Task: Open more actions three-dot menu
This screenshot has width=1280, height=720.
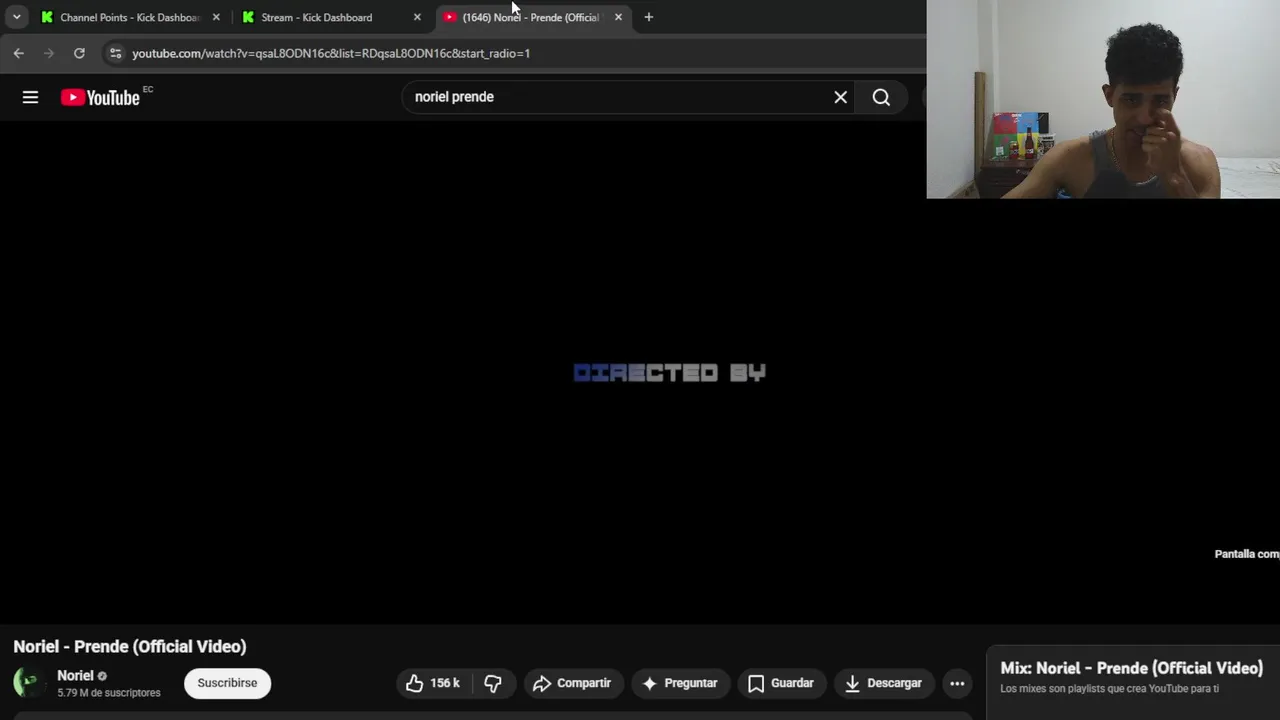Action: click(x=957, y=683)
